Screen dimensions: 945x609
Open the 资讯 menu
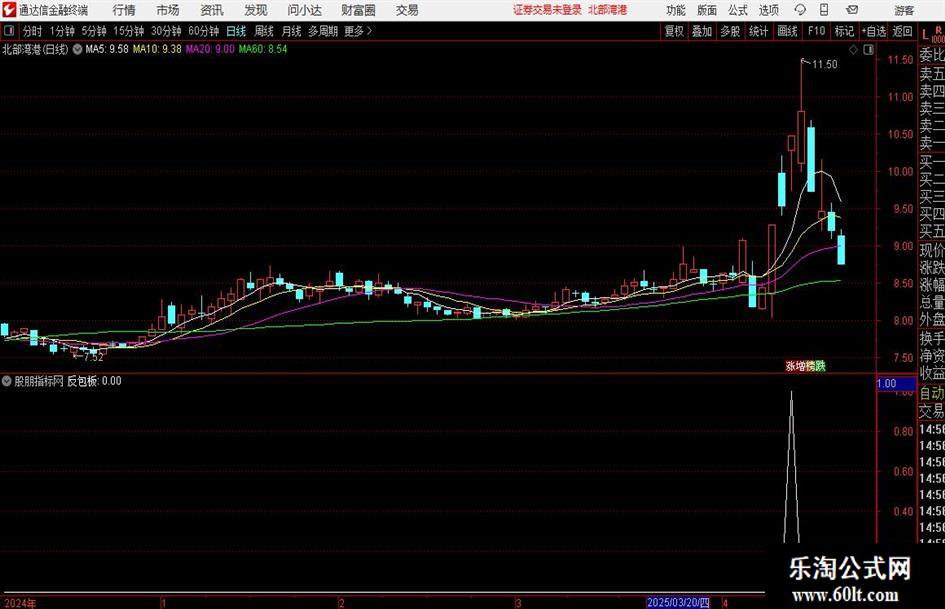pyautogui.click(x=212, y=10)
